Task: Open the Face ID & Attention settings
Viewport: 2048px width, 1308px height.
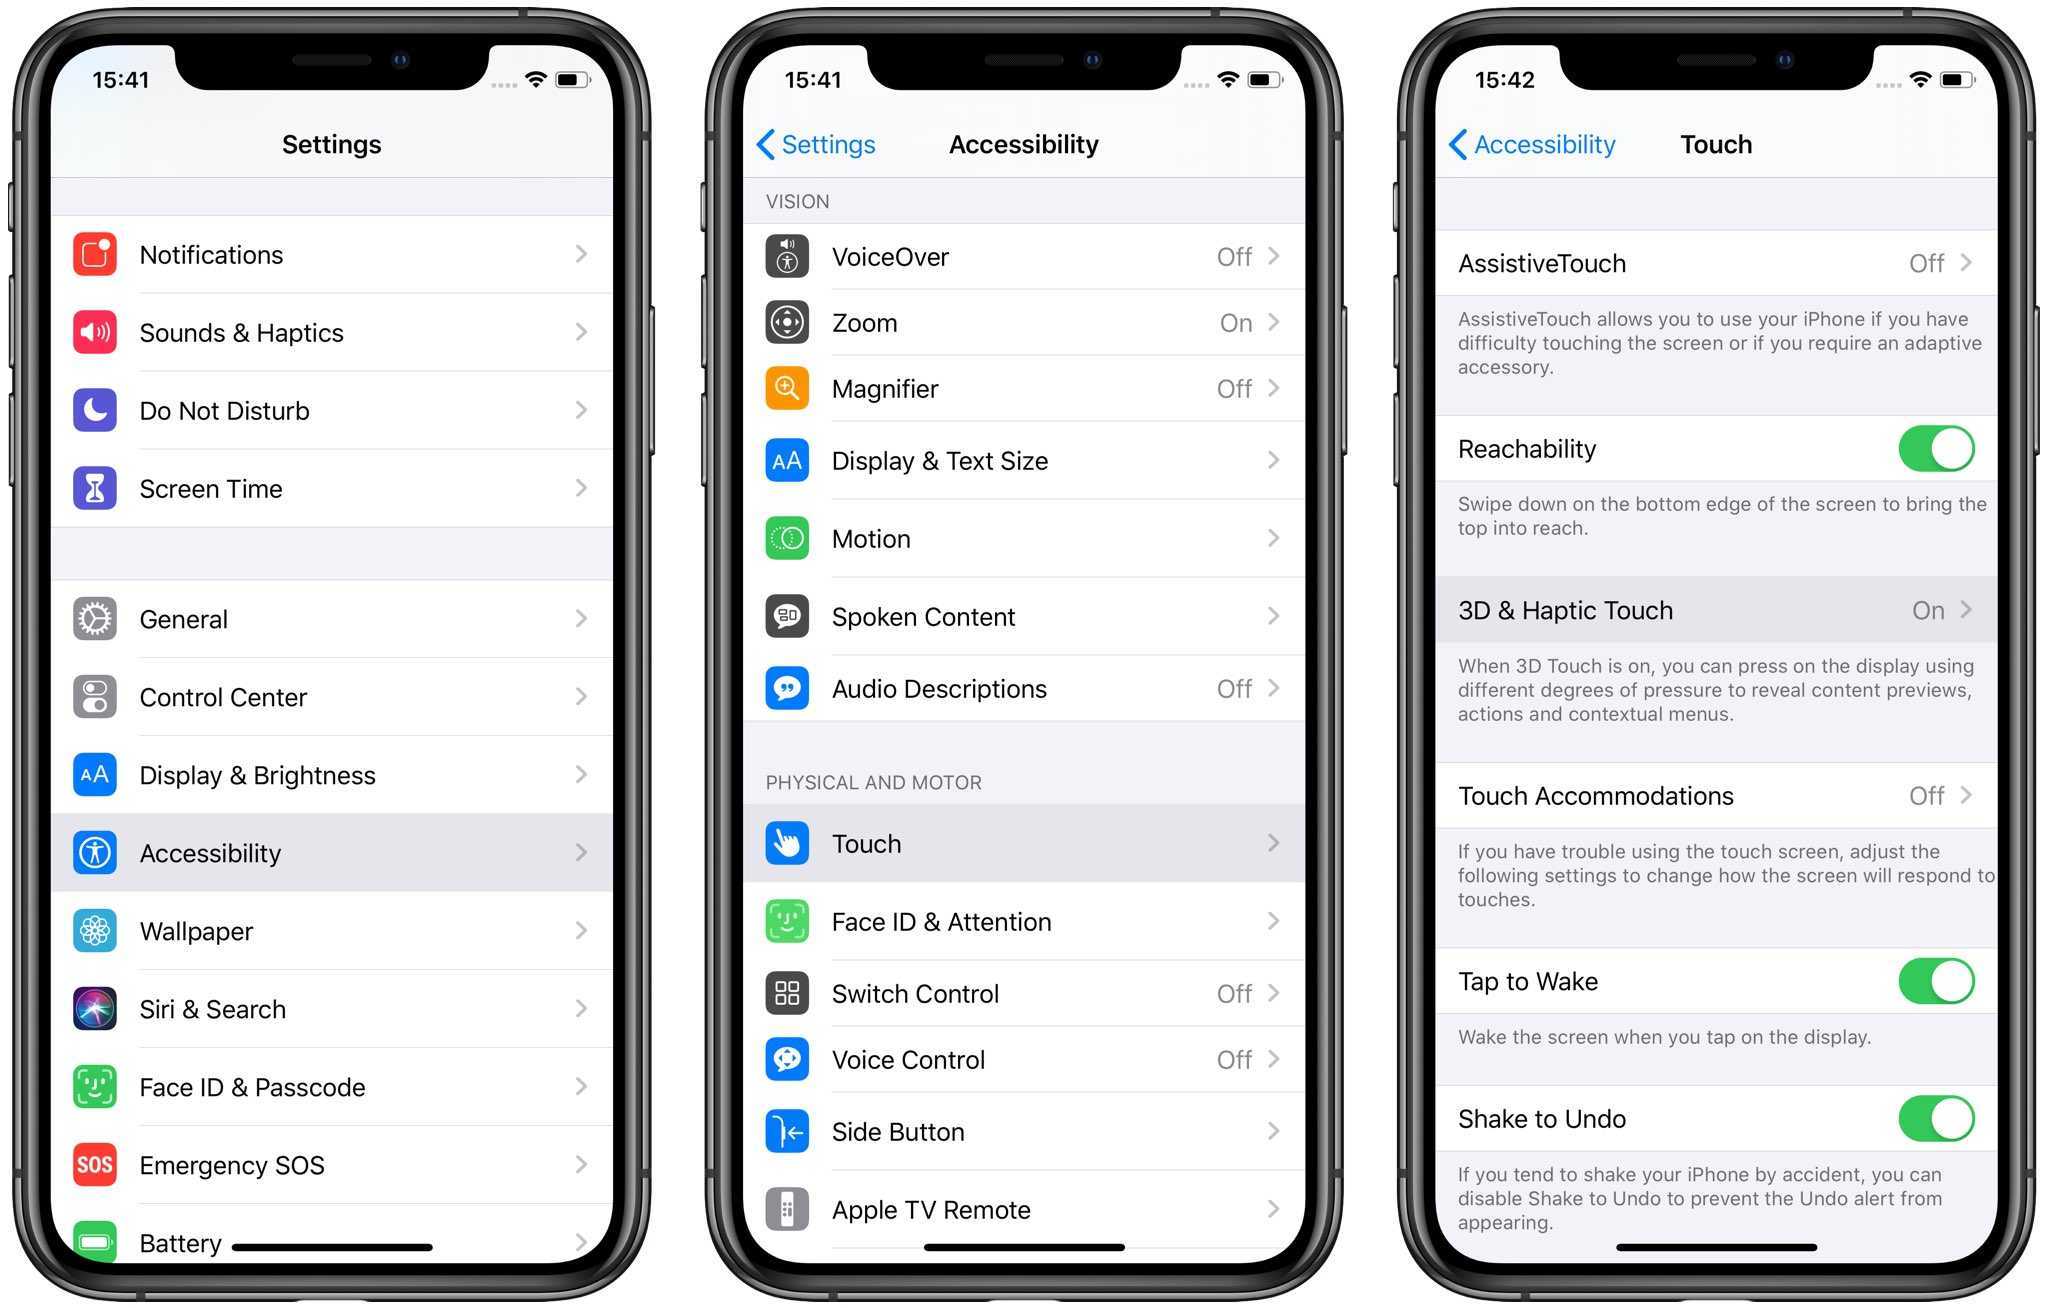Action: tap(1023, 918)
